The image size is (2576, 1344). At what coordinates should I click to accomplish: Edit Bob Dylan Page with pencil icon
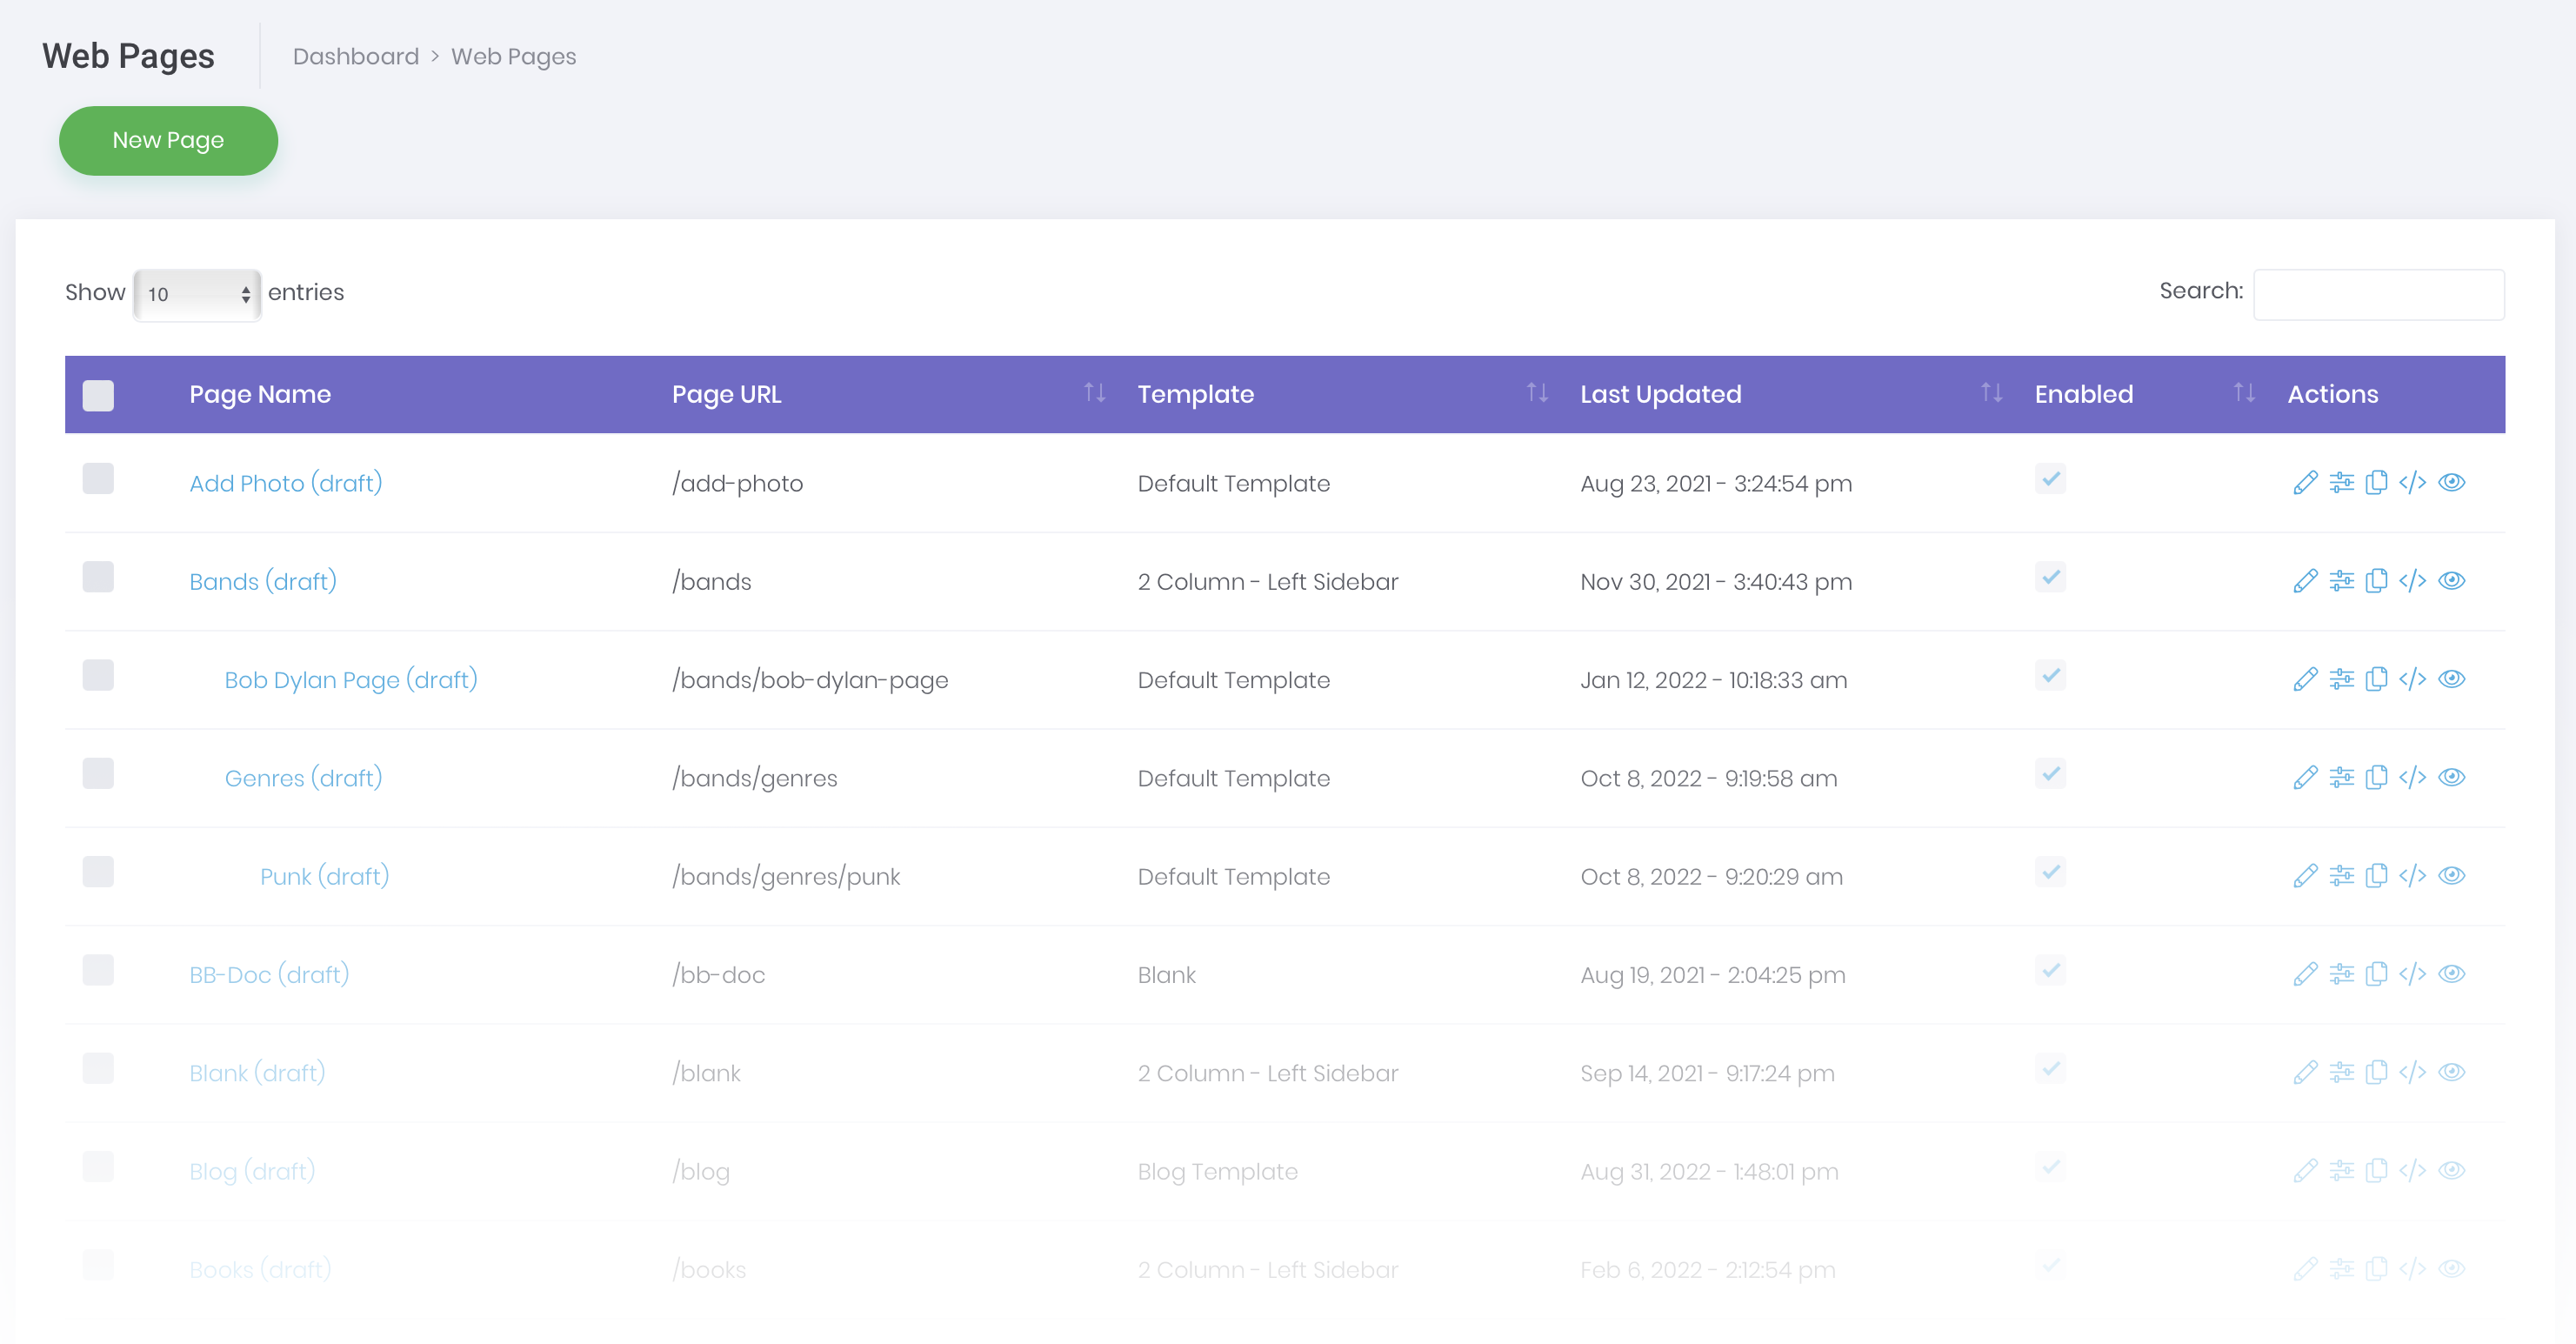tap(2305, 679)
